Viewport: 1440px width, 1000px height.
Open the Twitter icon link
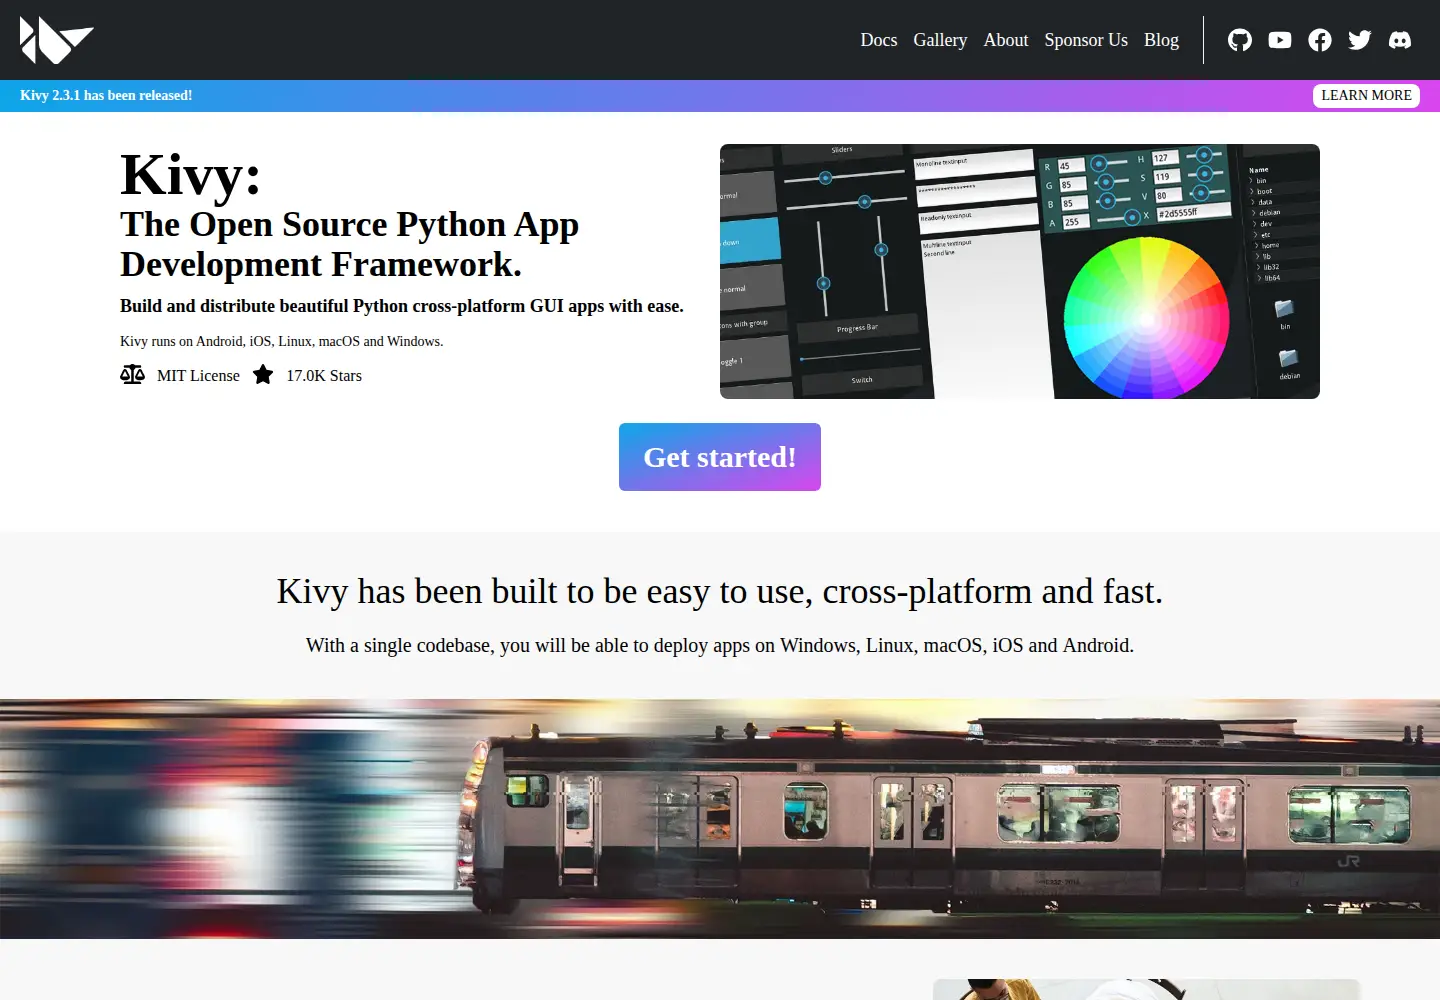coord(1360,40)
